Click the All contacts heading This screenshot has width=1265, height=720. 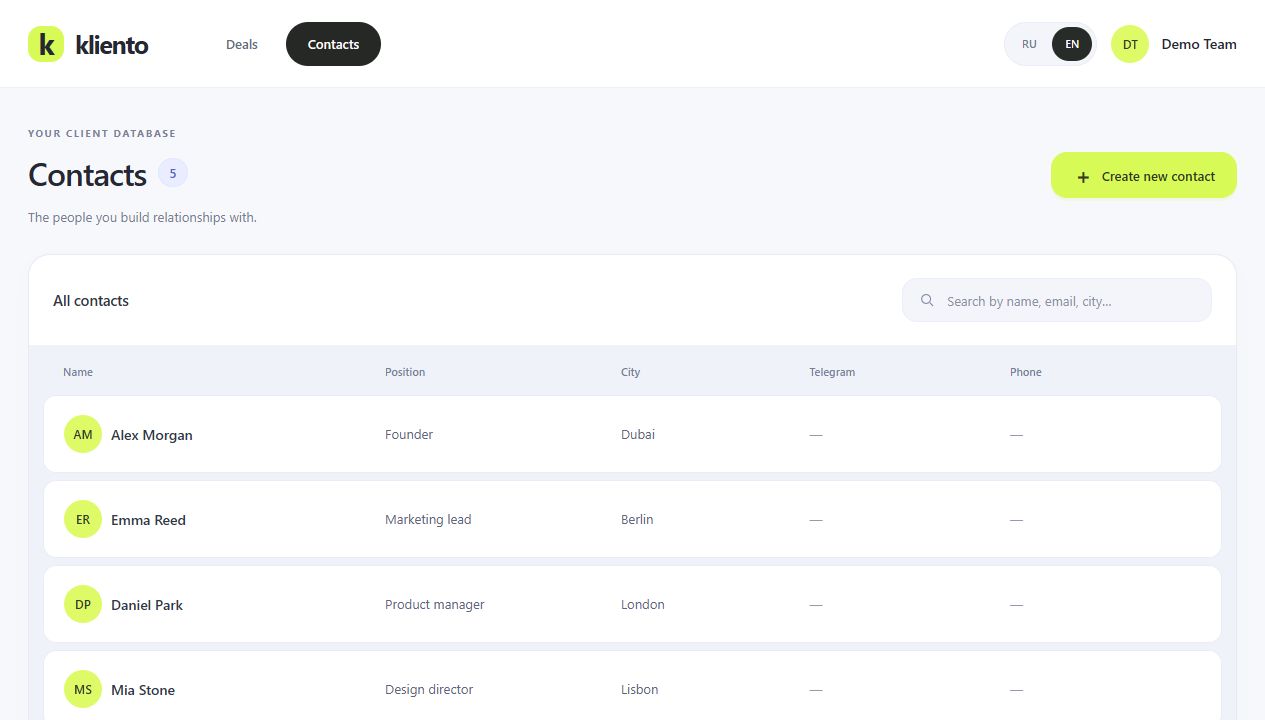tap(91, 300)
